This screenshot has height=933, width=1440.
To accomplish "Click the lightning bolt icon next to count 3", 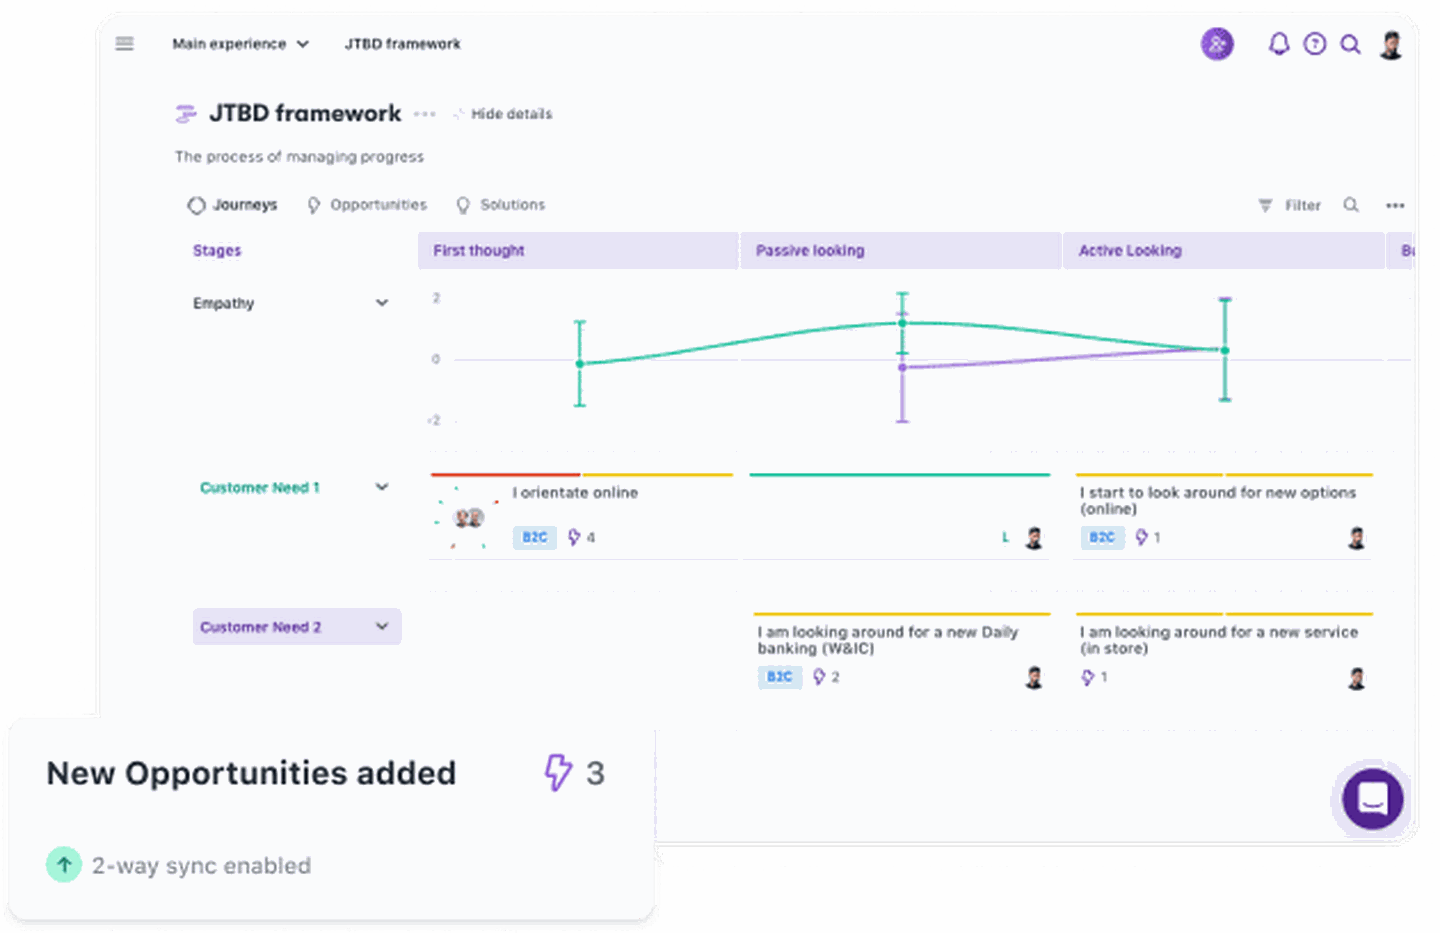I will pyautogui.click(x=559, y=773).
